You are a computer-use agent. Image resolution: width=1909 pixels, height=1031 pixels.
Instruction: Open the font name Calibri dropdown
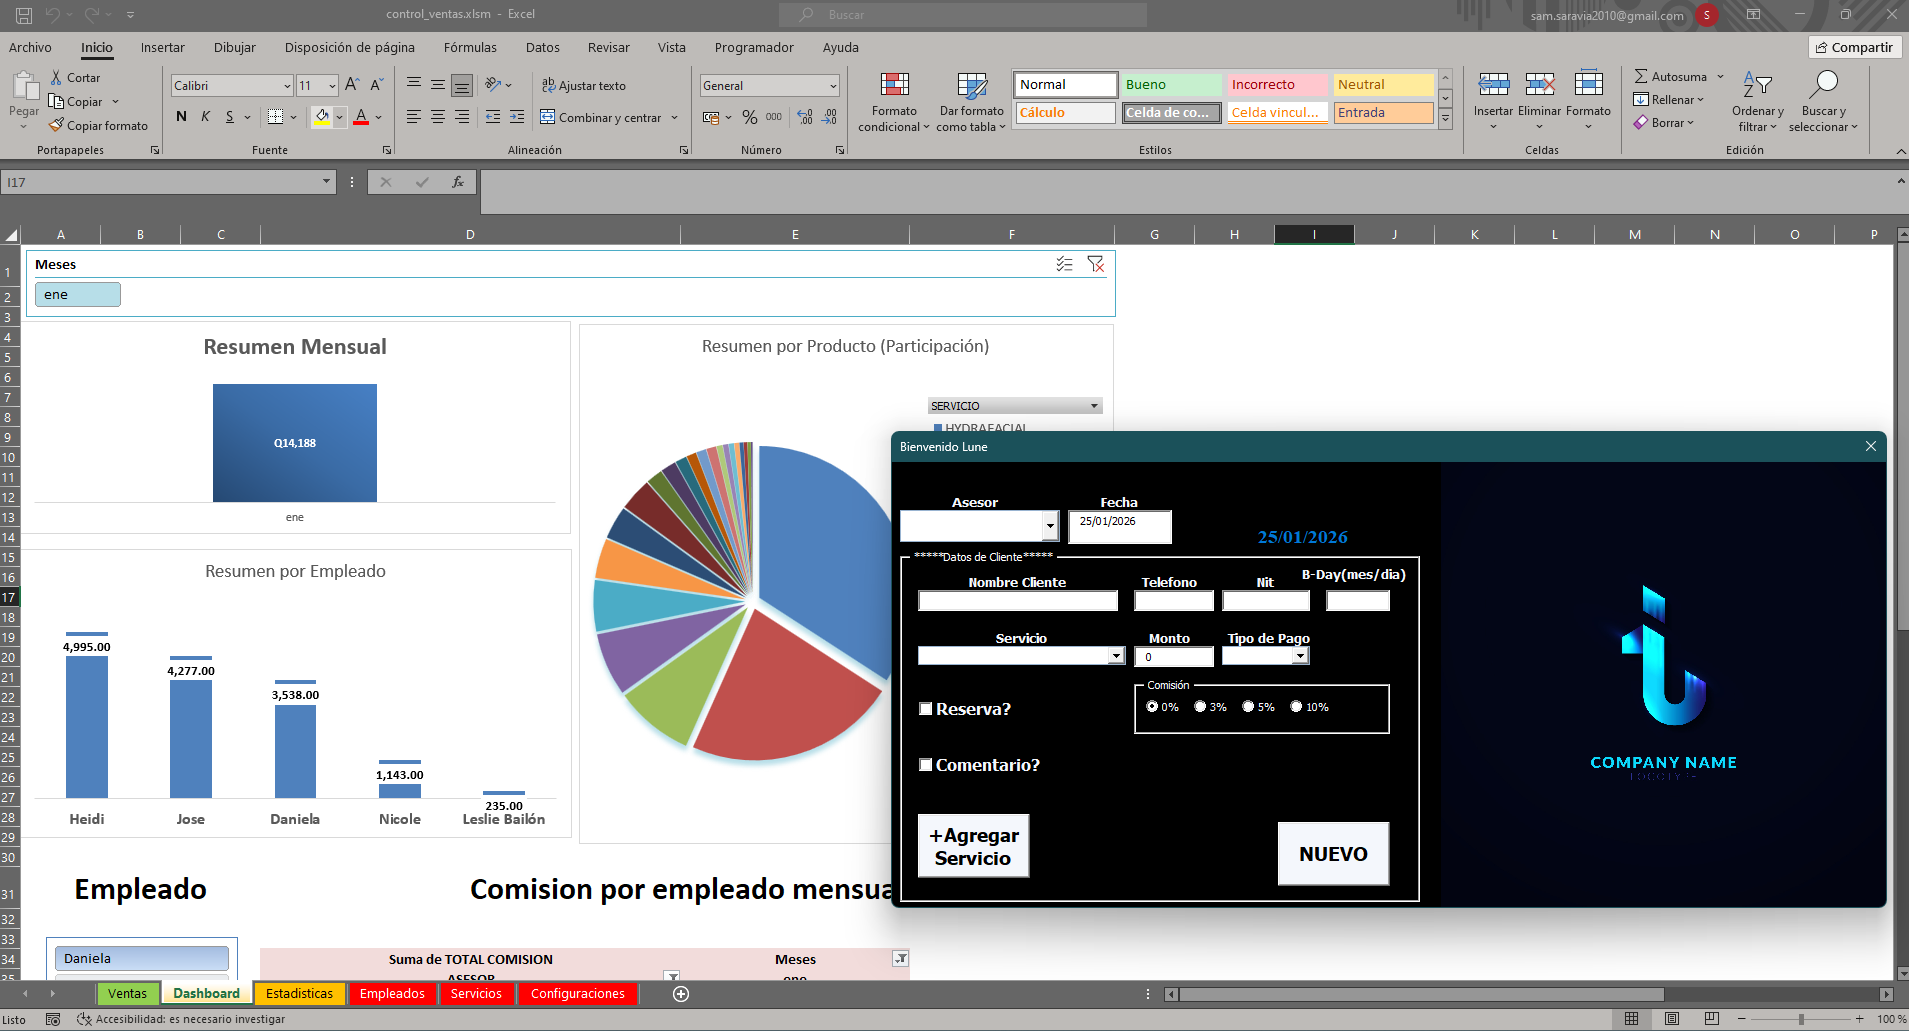tap(287, 86)
